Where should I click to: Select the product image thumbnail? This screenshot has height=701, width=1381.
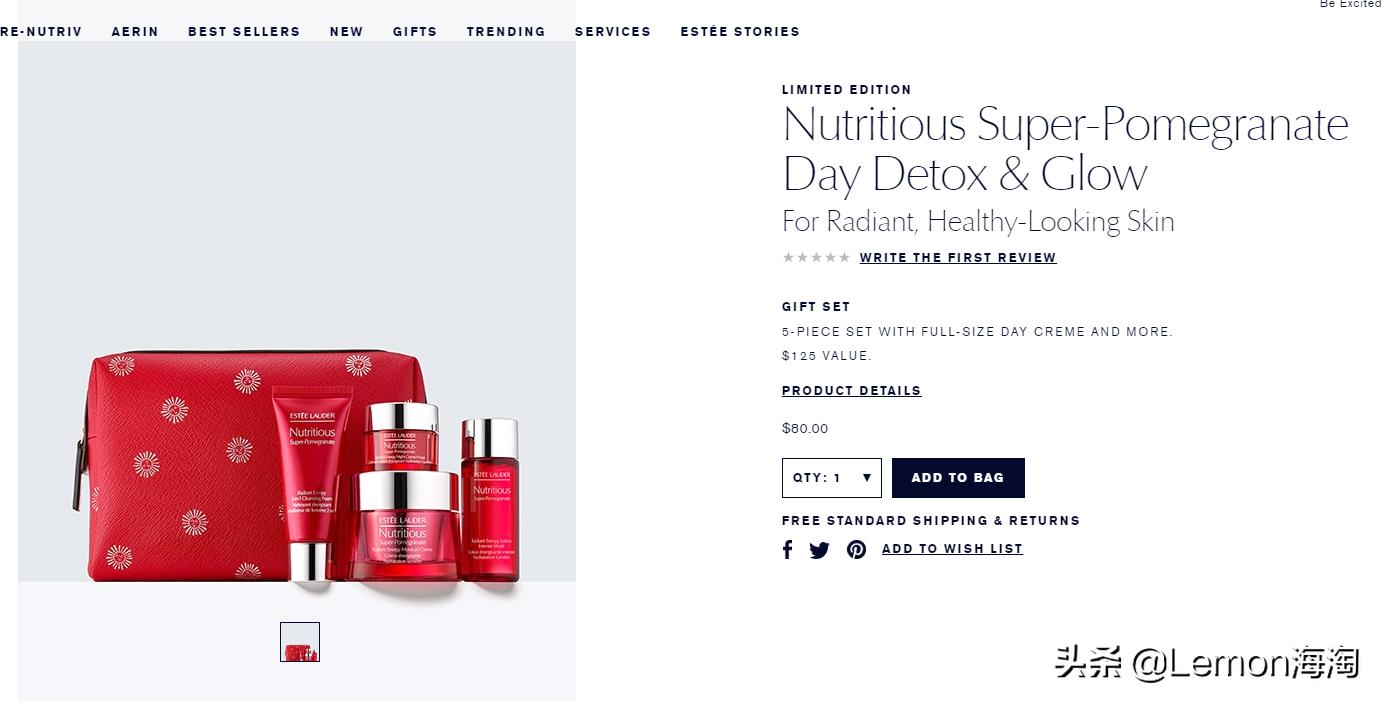[300, 642]
